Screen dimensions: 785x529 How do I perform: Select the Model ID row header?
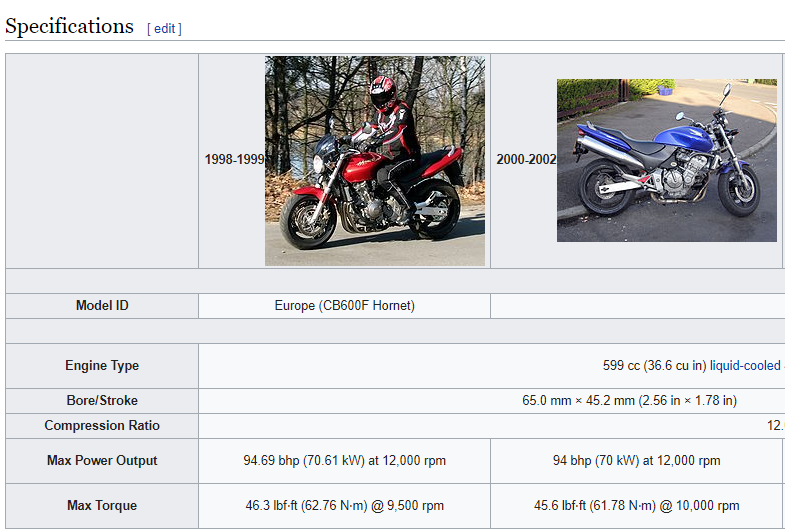102,306
